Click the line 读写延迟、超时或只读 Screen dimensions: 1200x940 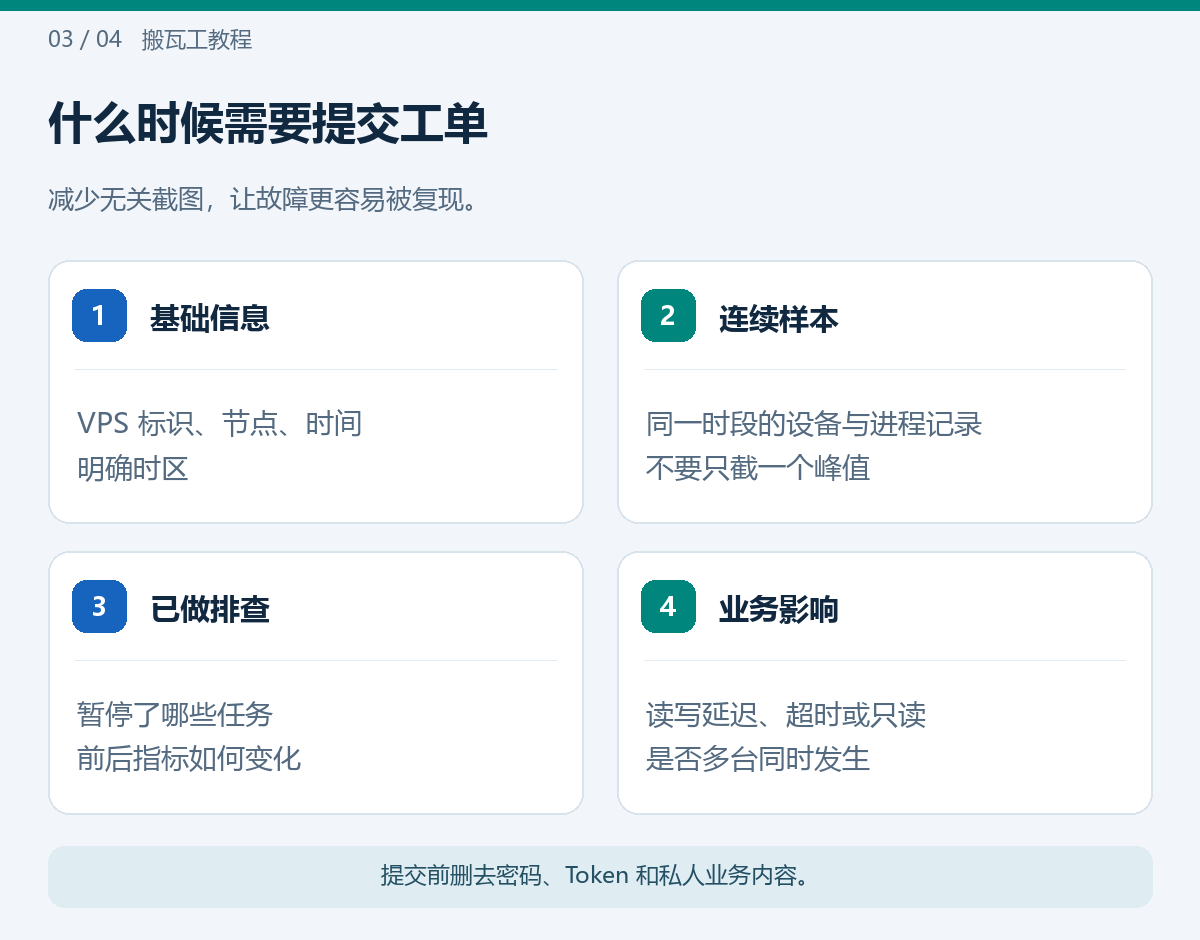point(786,714)
